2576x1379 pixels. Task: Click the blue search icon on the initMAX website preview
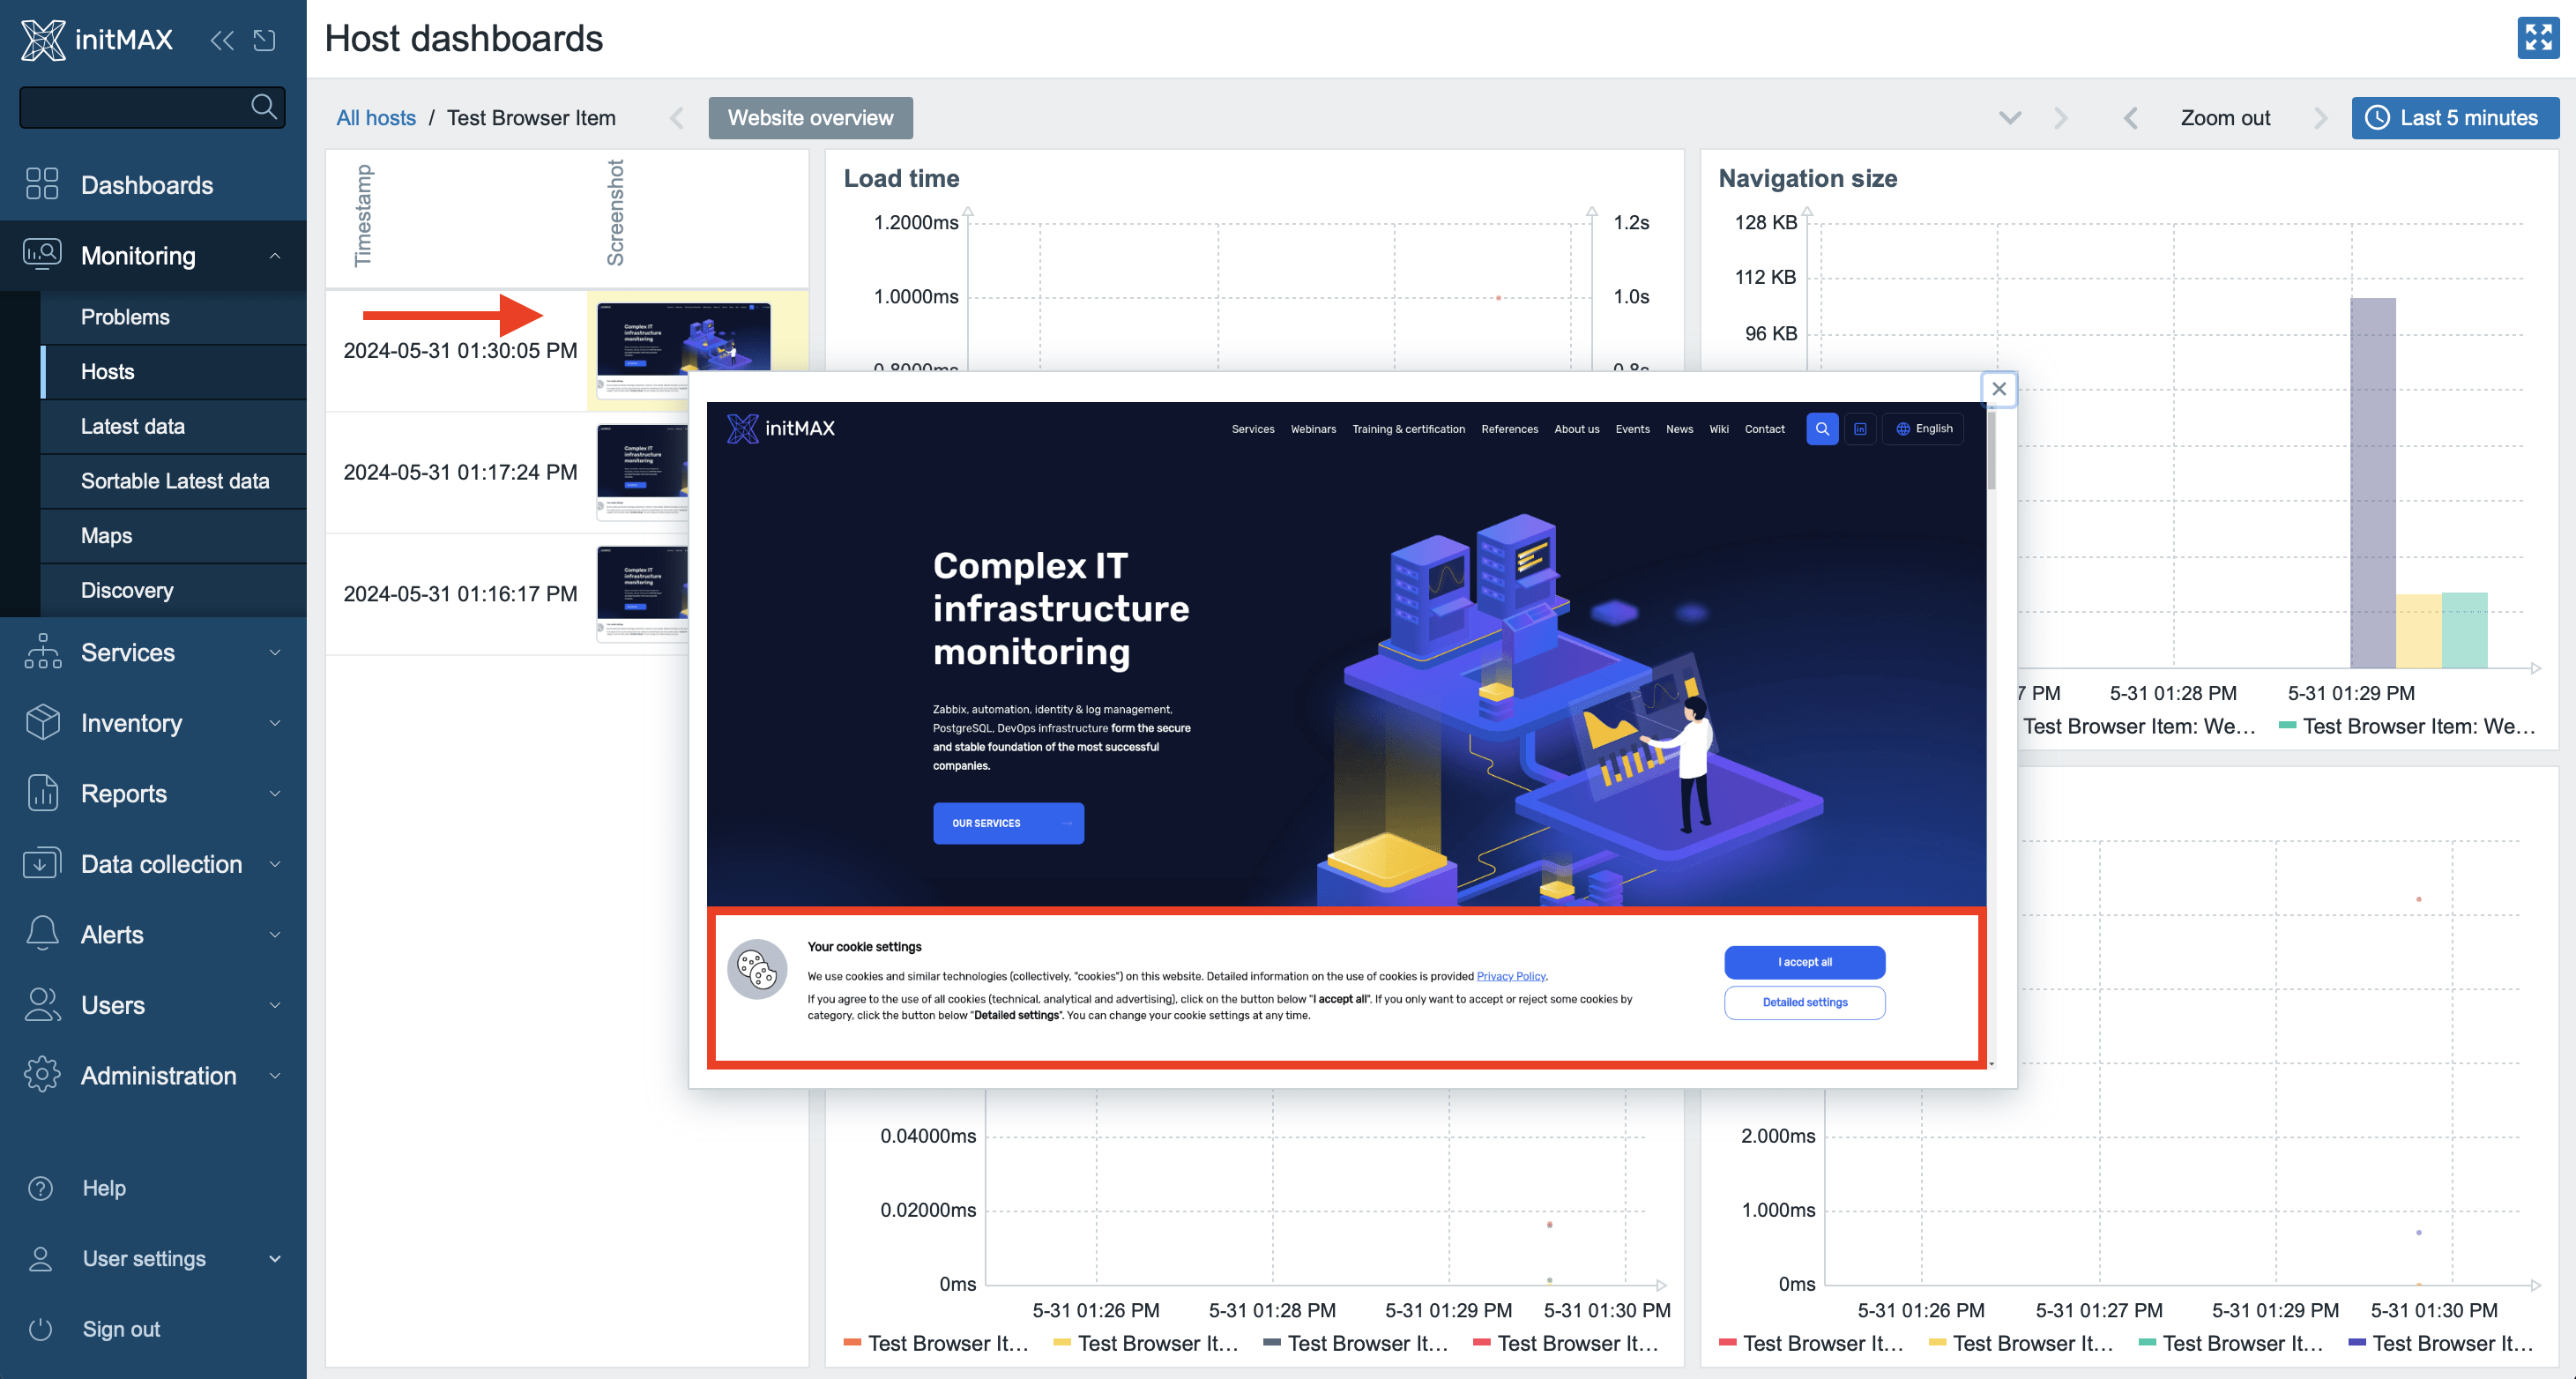[1821, 428]
